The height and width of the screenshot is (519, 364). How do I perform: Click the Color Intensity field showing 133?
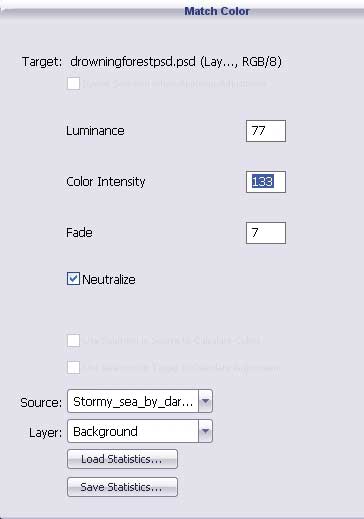266,182
